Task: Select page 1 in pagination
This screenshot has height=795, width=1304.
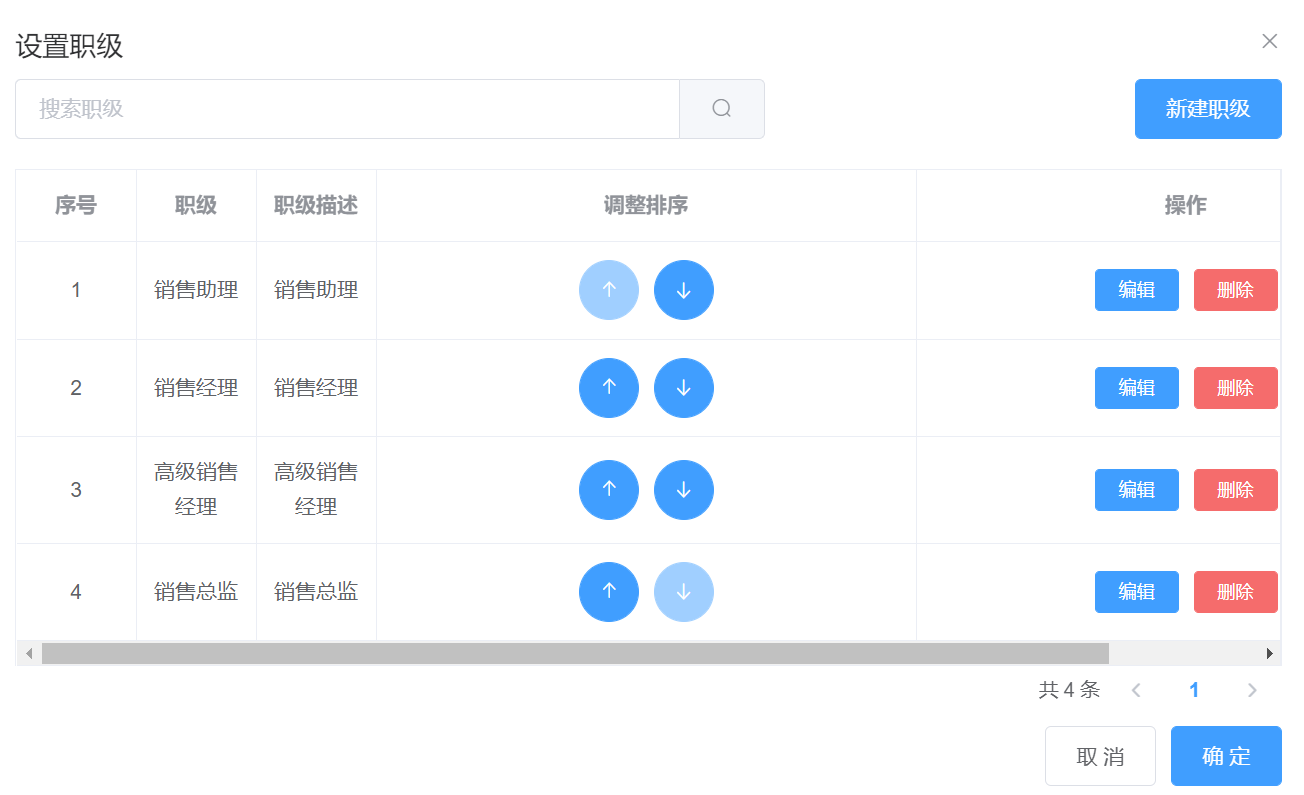Action: coord(1193,690)
